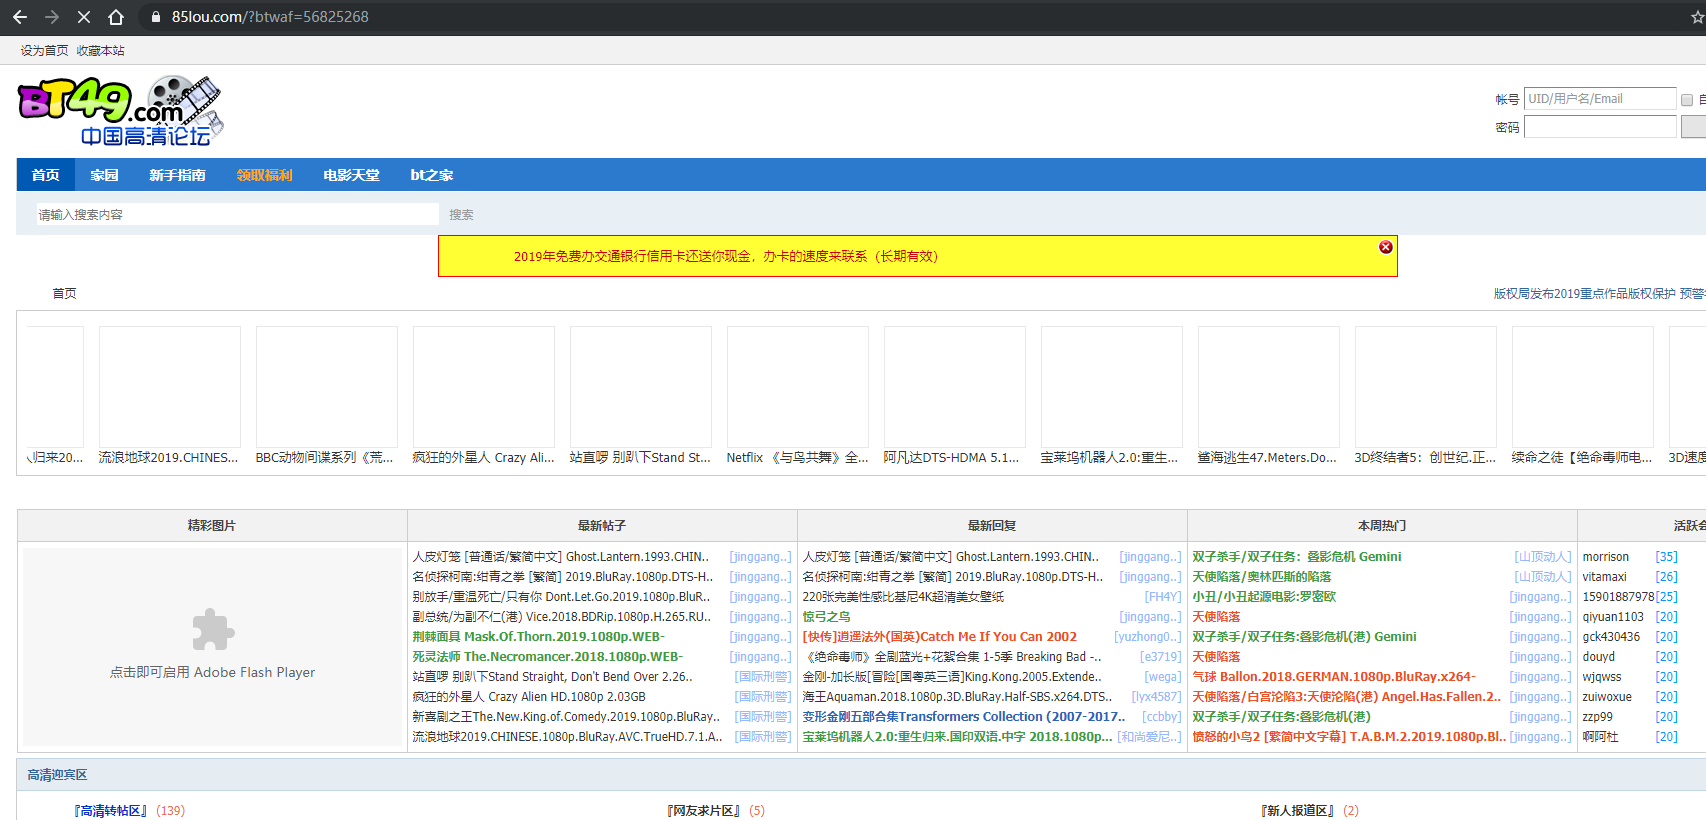Open reply 惊弓之鸟
This screenshot has width=1706, height=820.
826,617
